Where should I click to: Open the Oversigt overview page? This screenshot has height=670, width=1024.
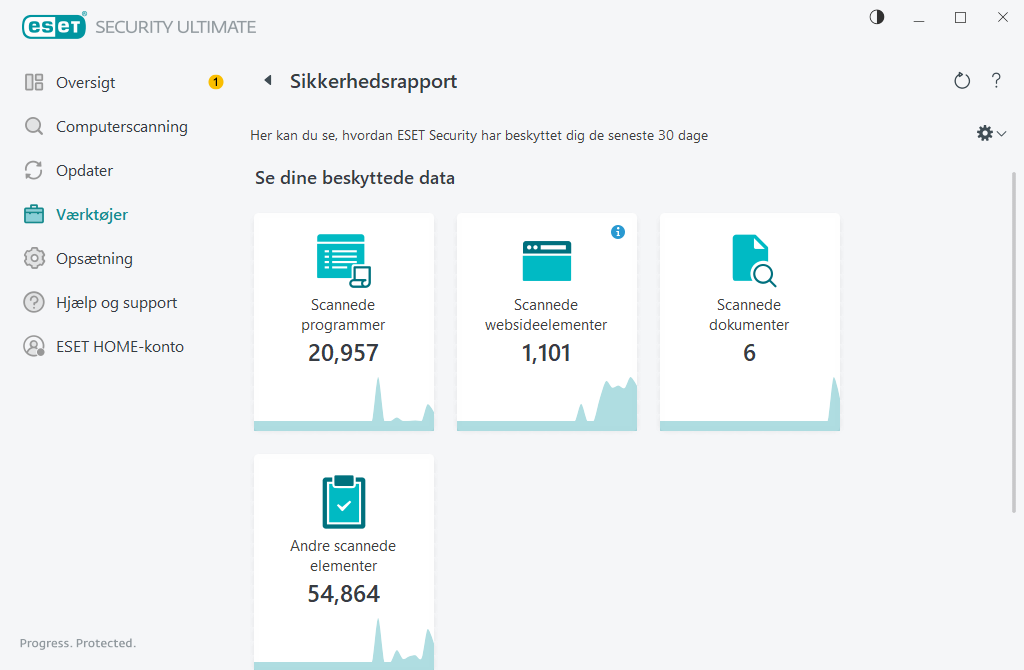[86, 82]
